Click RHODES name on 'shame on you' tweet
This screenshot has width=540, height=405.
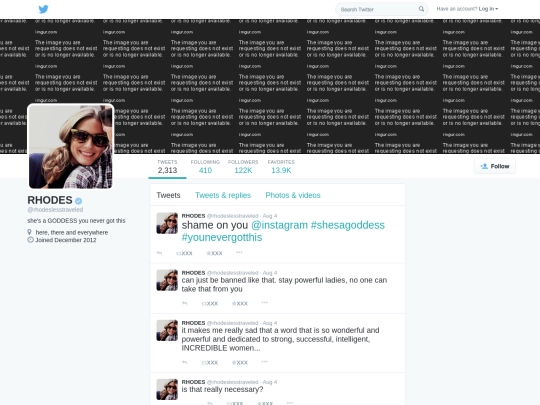(193, 216)
